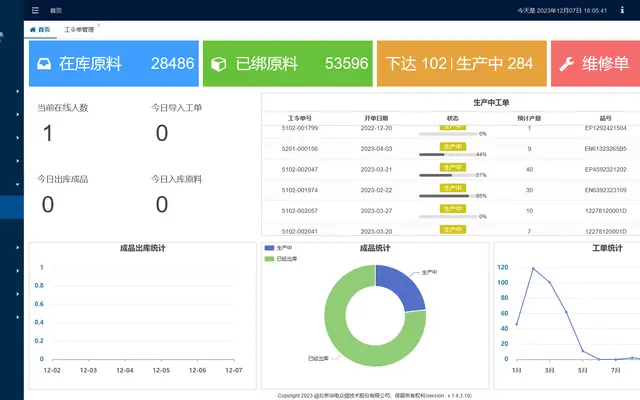The height and width of the screenshot is (400, 640).
Task: Toggle the 生产中 legend entry in 成品统计
Action: pyautogui.click(x=278, y=248)
